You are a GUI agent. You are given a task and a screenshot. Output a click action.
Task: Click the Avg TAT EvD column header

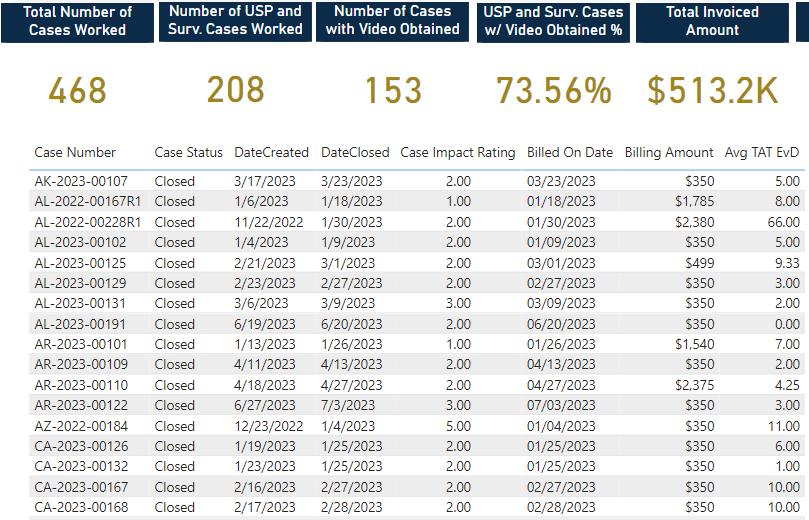762,153
